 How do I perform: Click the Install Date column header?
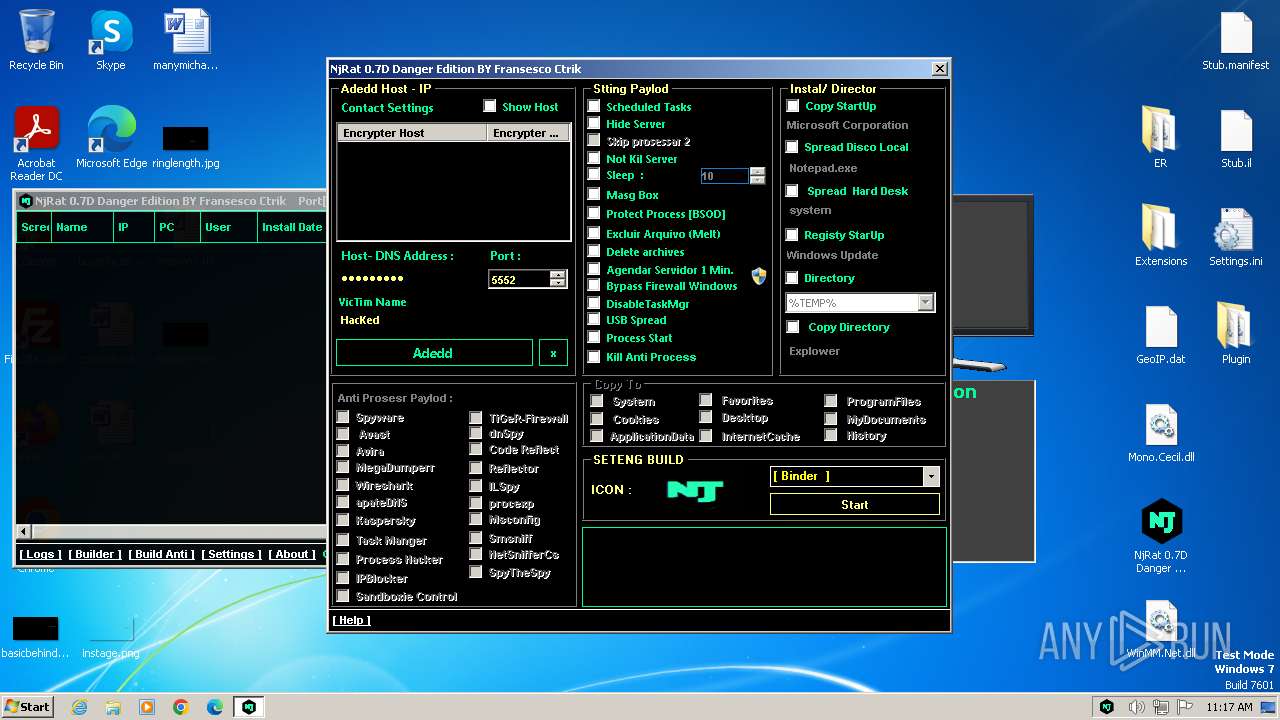pyautogui.click(x=291, y=227)
